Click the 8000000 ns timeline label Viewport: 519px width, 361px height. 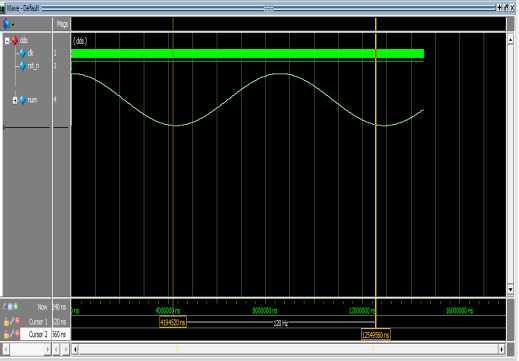coord(265,311)
